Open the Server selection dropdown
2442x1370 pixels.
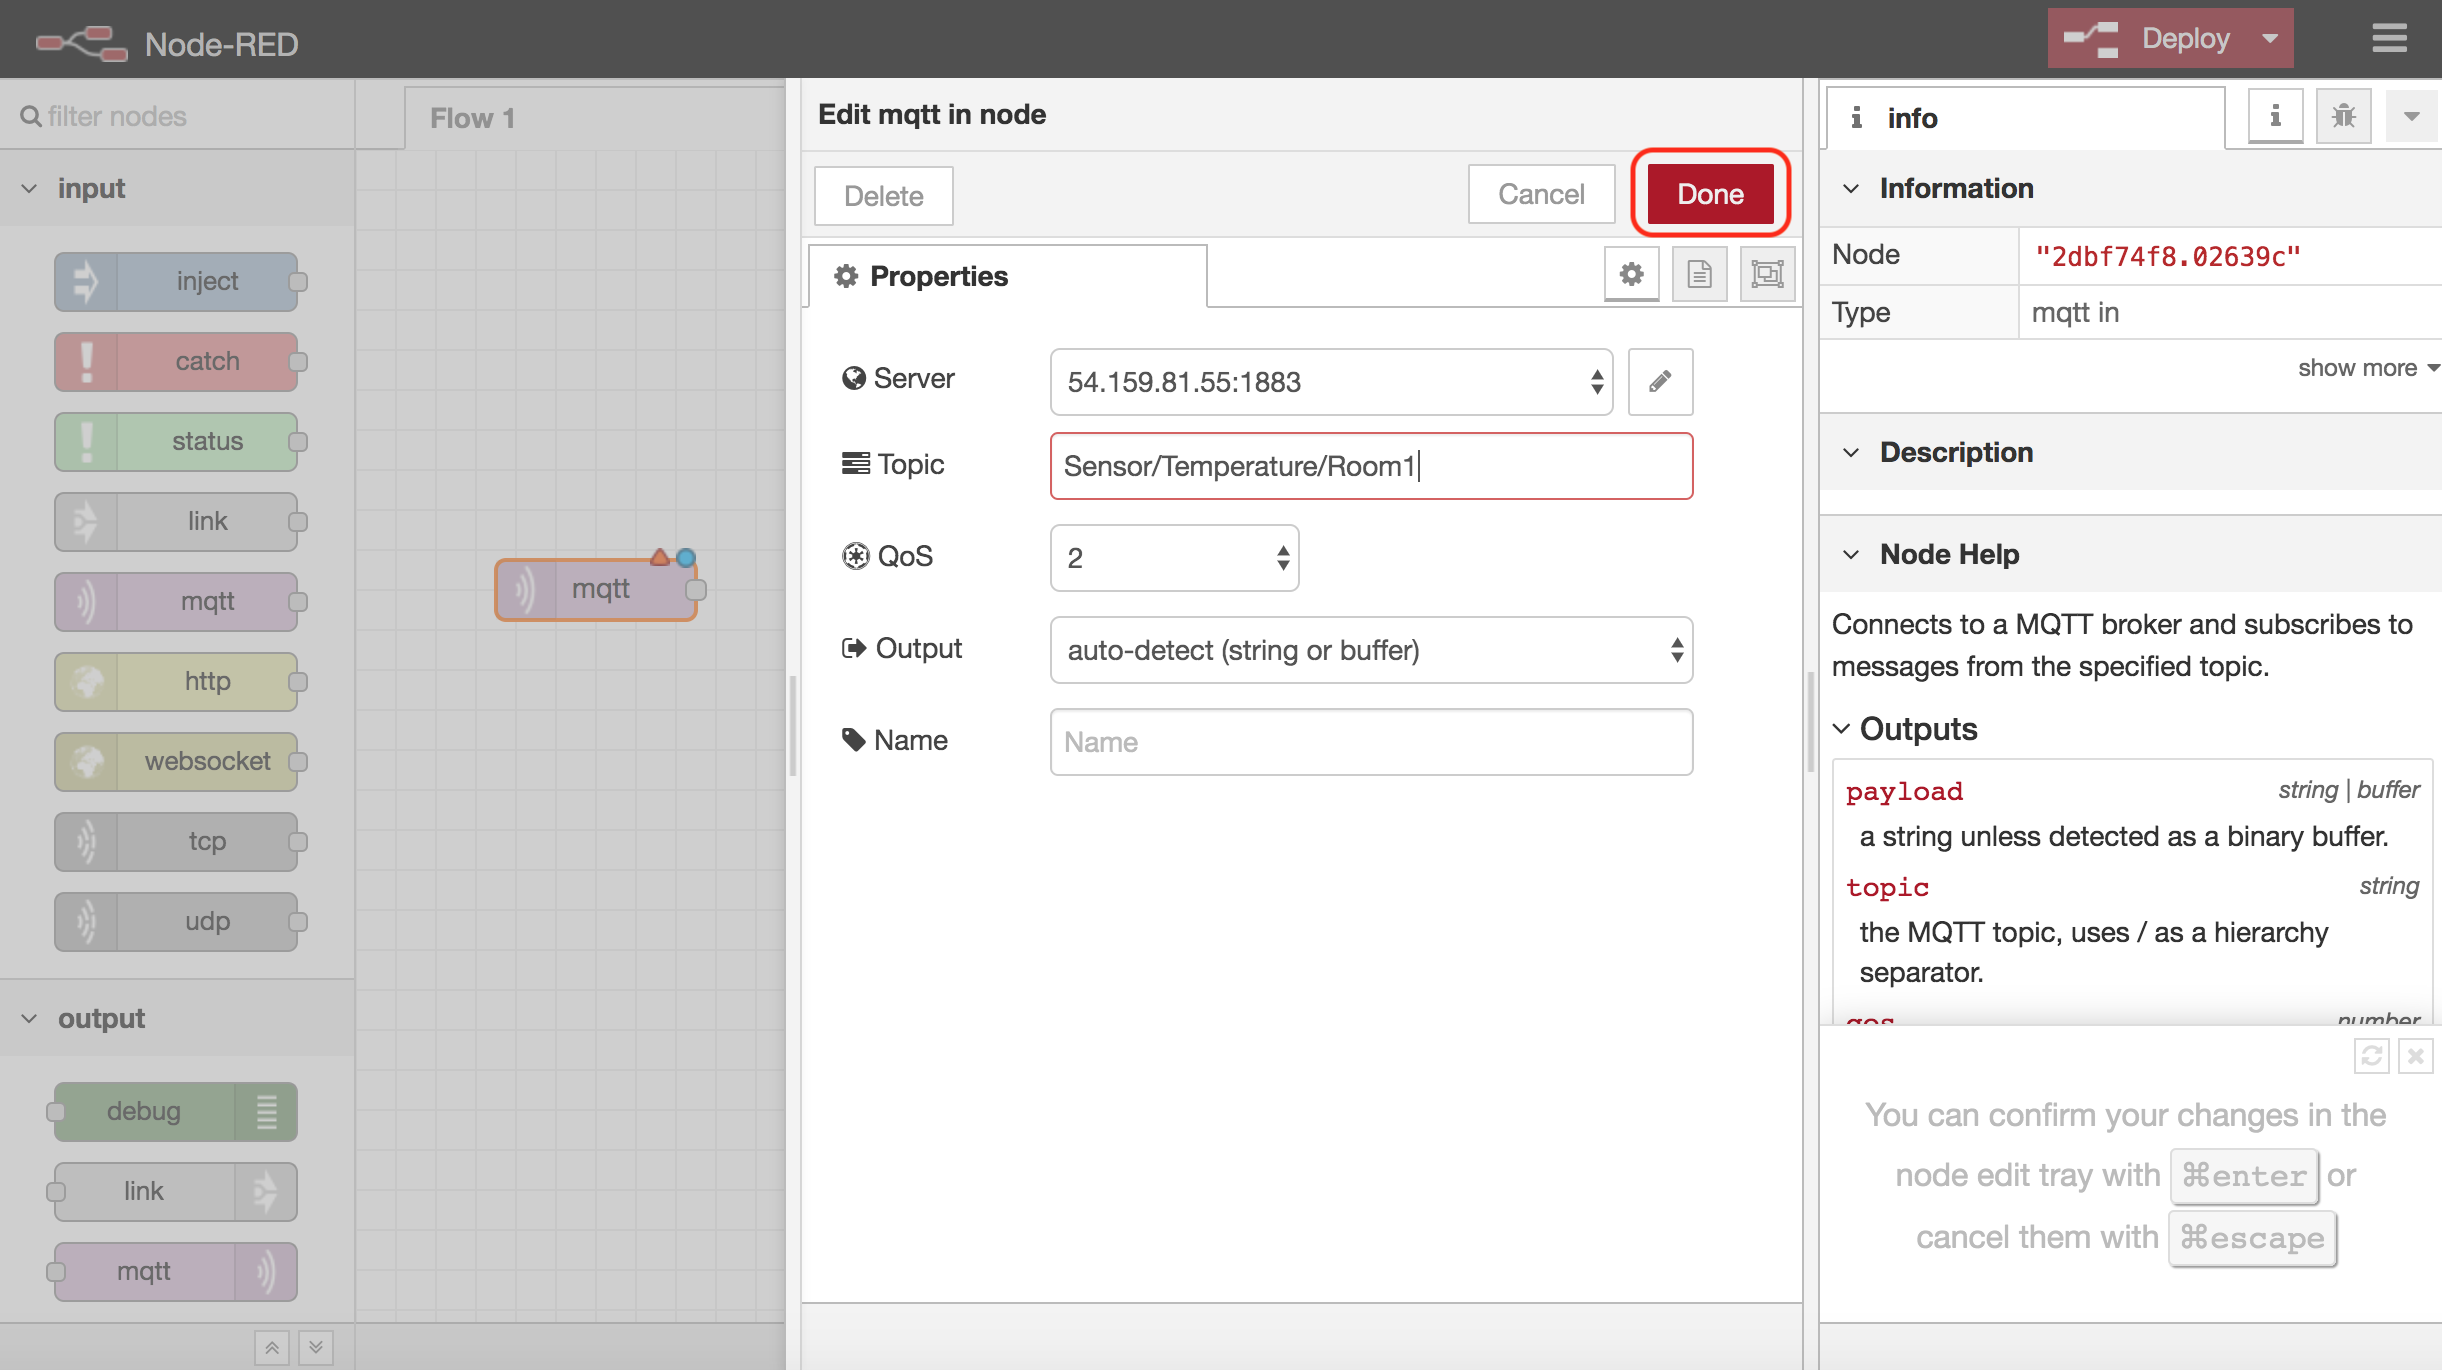click(x=1331, y=382)
